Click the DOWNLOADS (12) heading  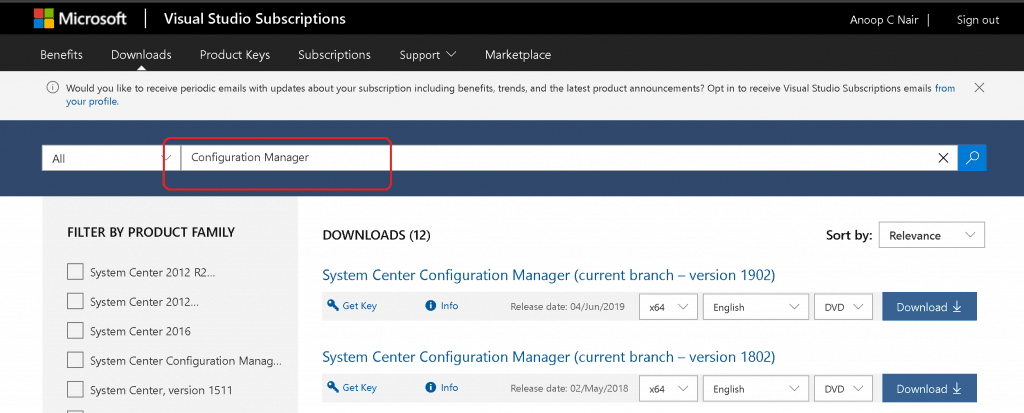point(376,235)
